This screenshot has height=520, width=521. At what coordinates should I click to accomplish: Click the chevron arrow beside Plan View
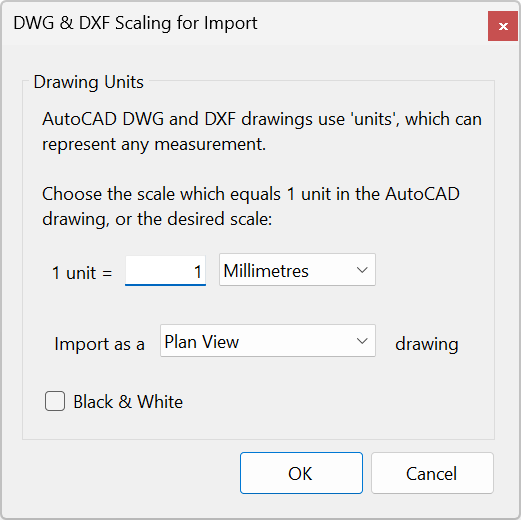coord(362,341)
